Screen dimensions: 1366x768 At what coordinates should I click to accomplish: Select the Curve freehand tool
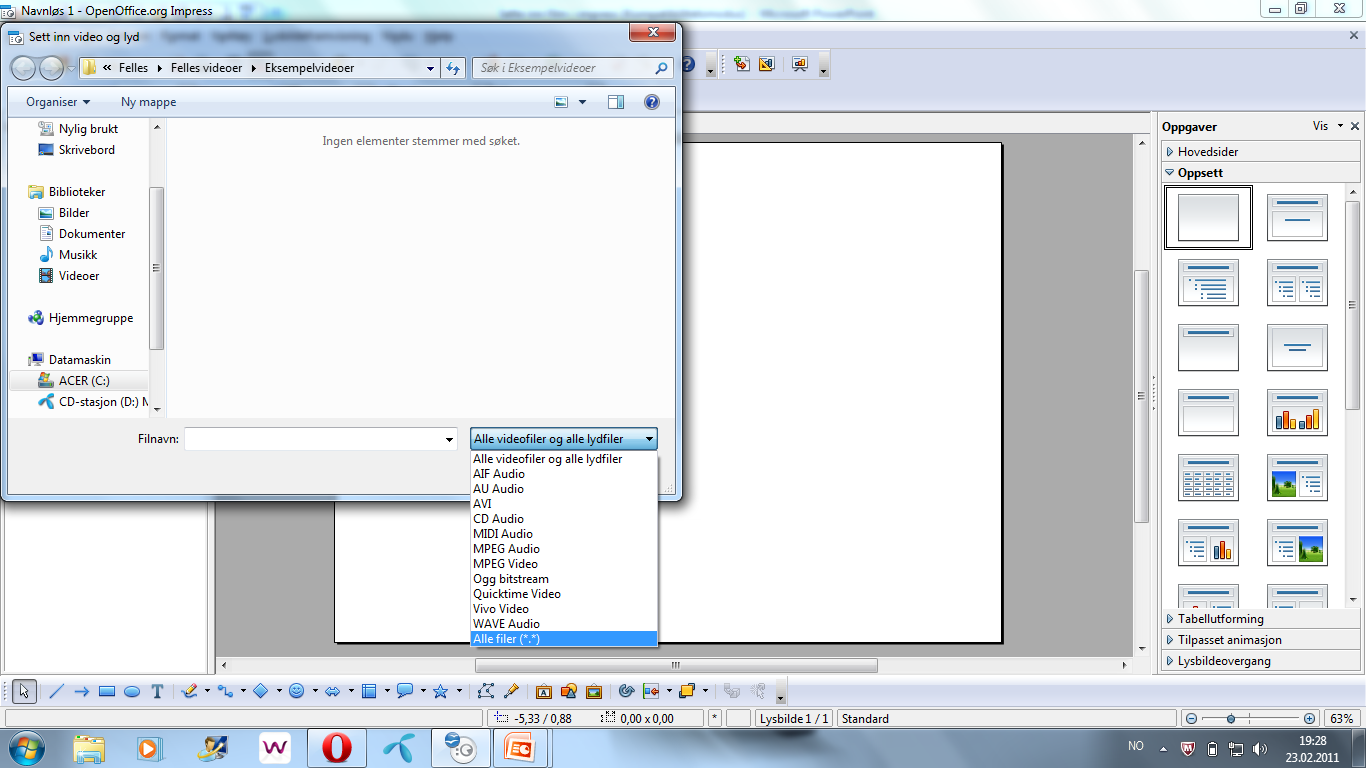190,691
